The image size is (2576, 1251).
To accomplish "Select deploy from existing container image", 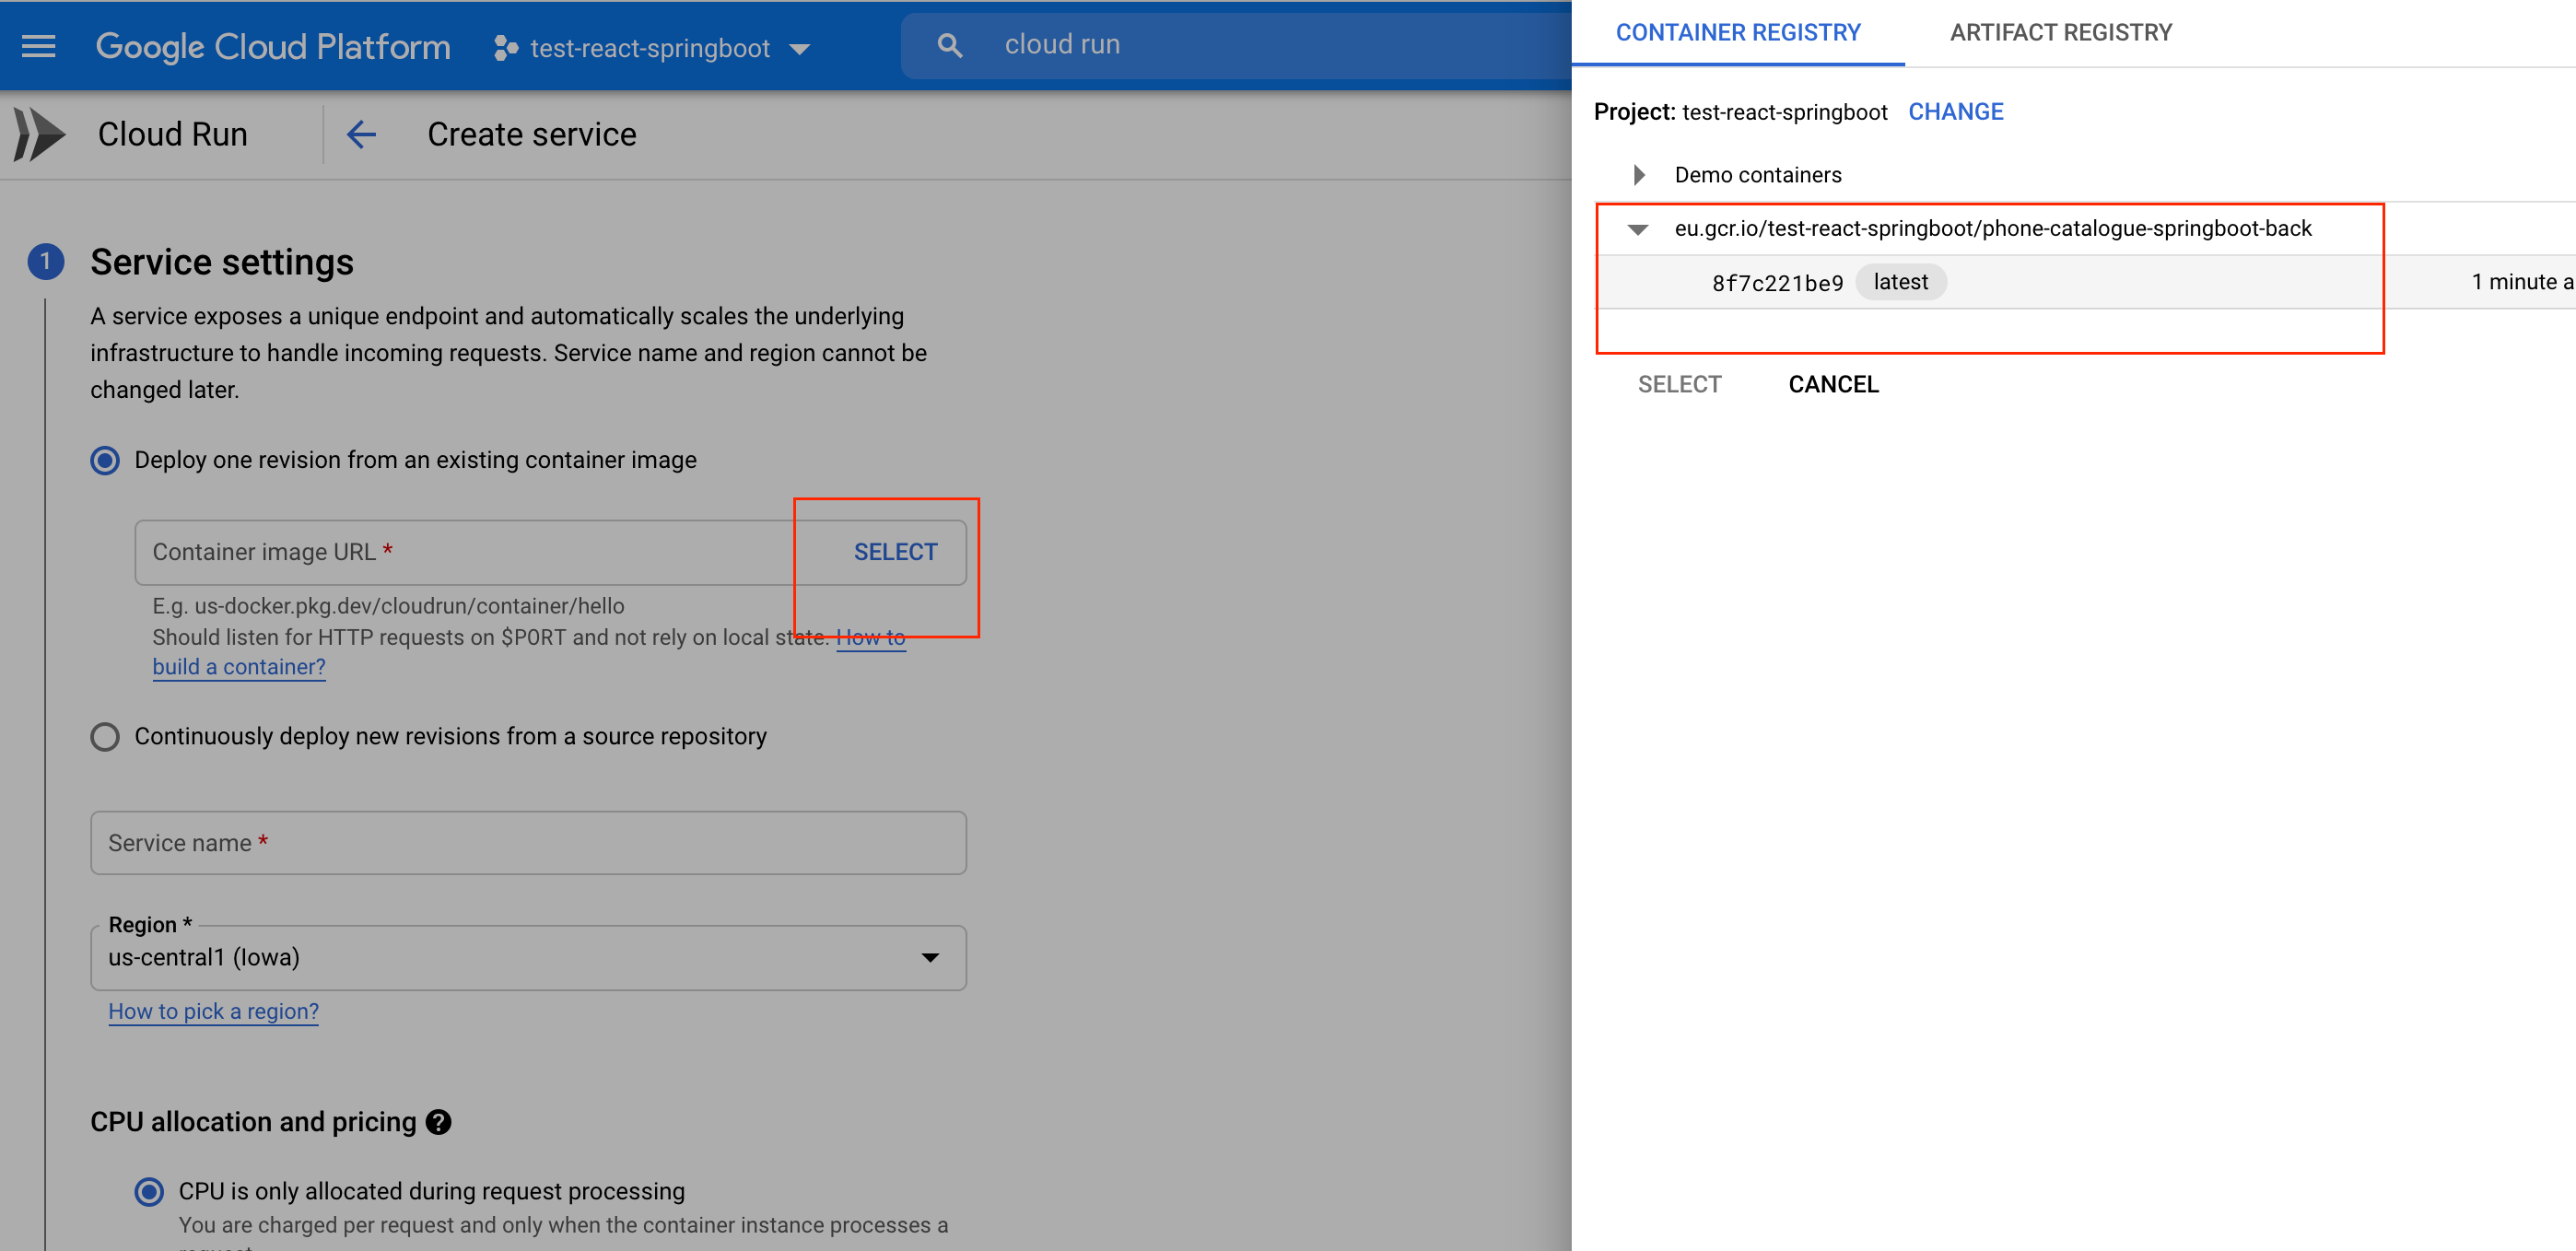I will (105, 460).
